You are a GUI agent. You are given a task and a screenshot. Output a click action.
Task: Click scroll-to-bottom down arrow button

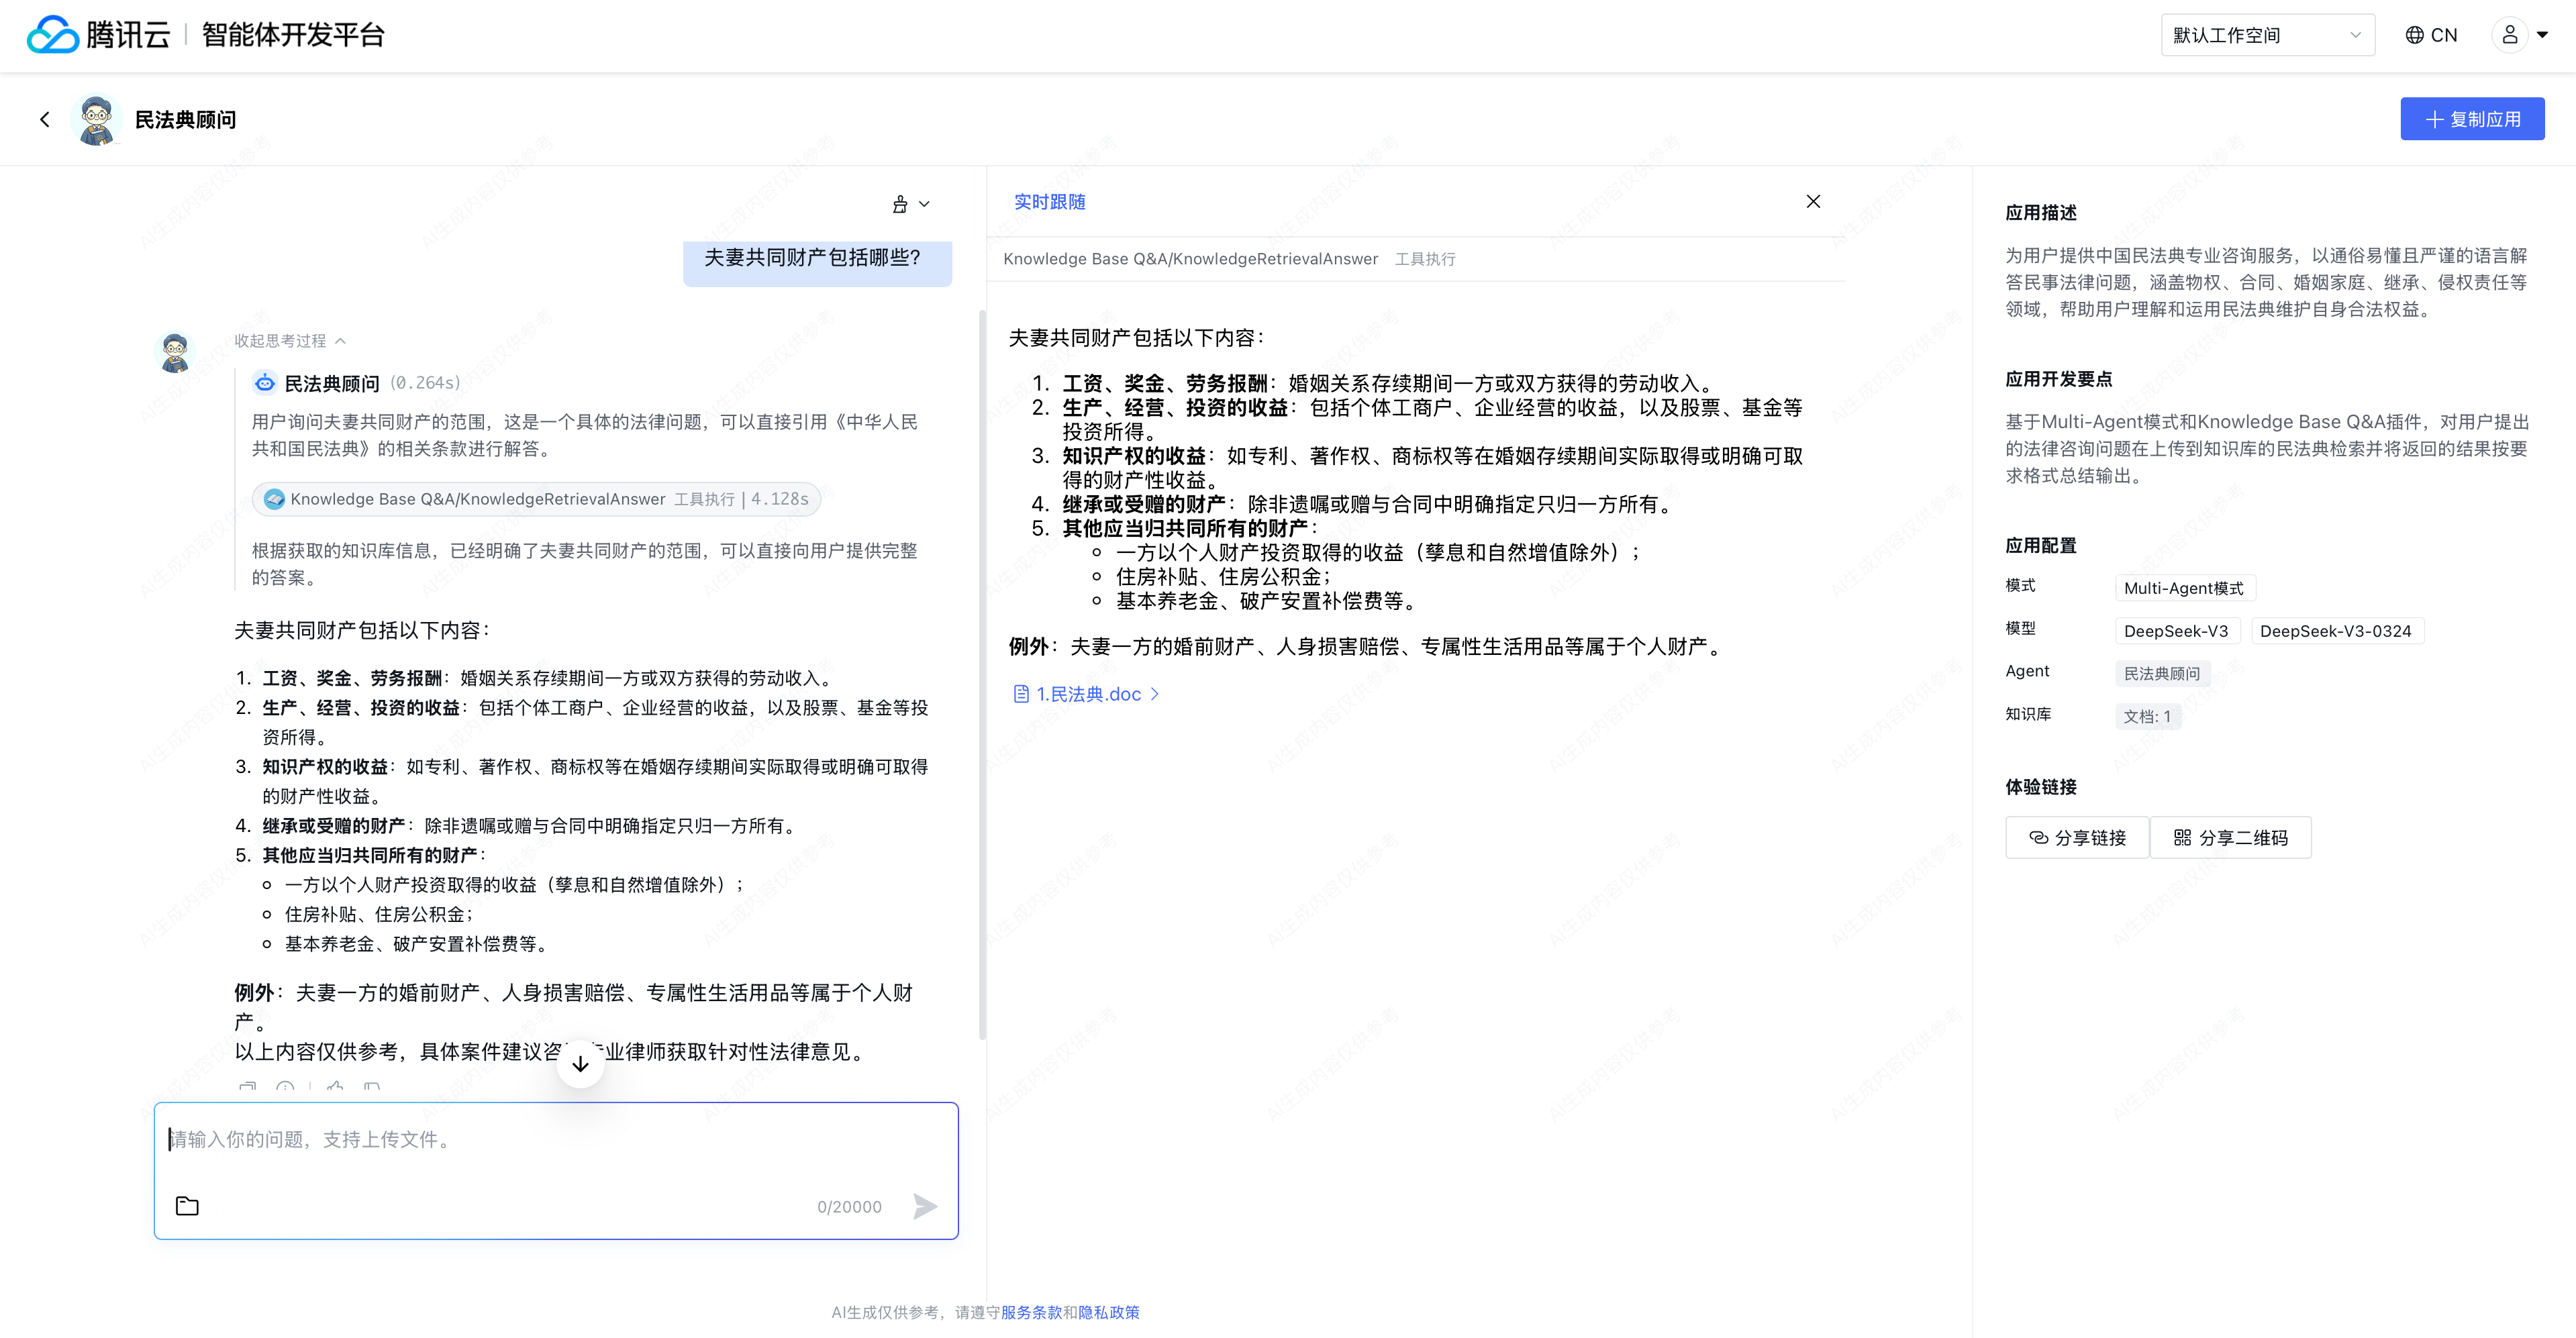coord(580,1063)
